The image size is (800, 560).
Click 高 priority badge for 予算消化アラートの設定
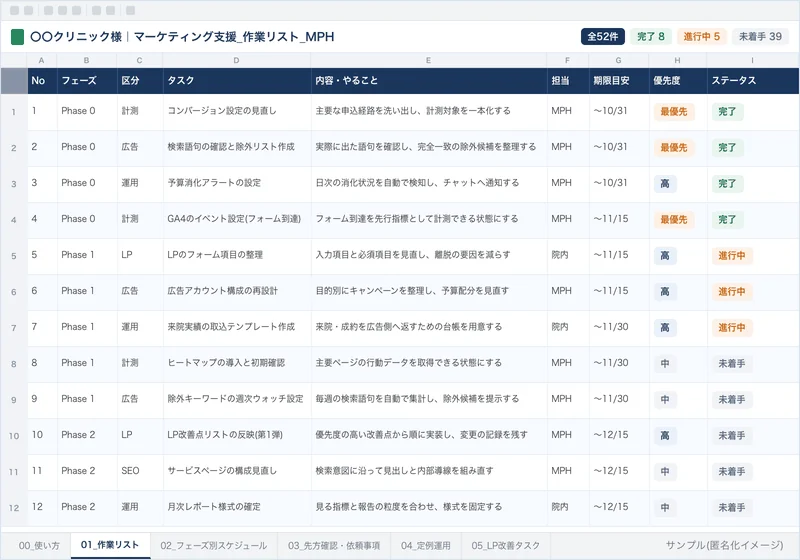(665, 184)
